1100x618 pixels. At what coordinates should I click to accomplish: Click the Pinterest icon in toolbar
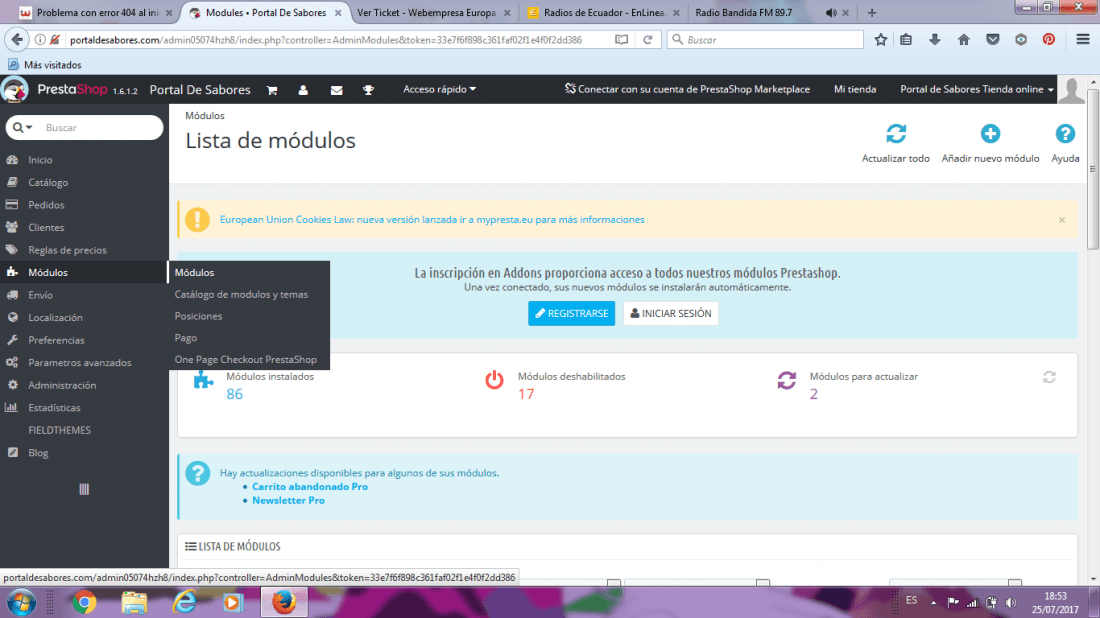tap(1048, 40)
